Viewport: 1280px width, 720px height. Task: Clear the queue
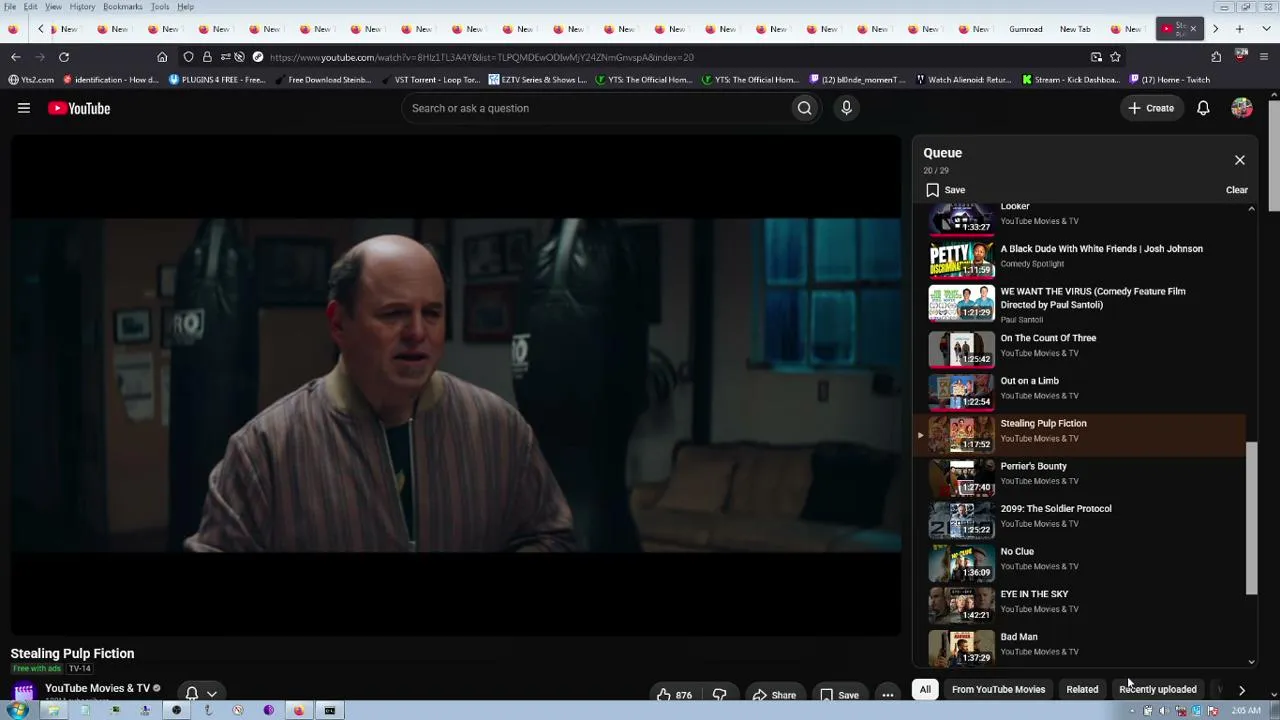point(1237,190)
